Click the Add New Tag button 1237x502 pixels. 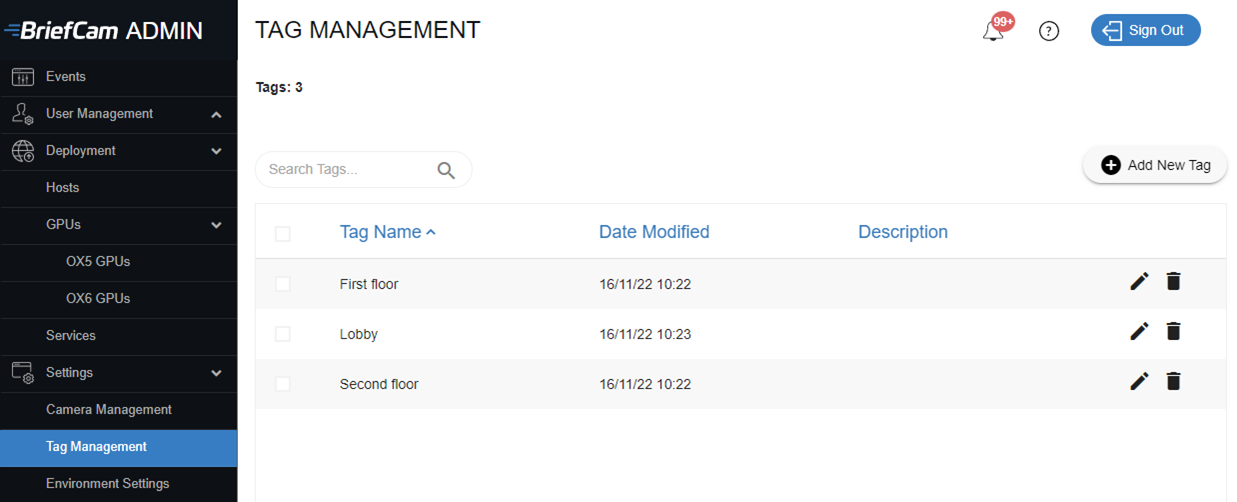tap(1155, 165)
